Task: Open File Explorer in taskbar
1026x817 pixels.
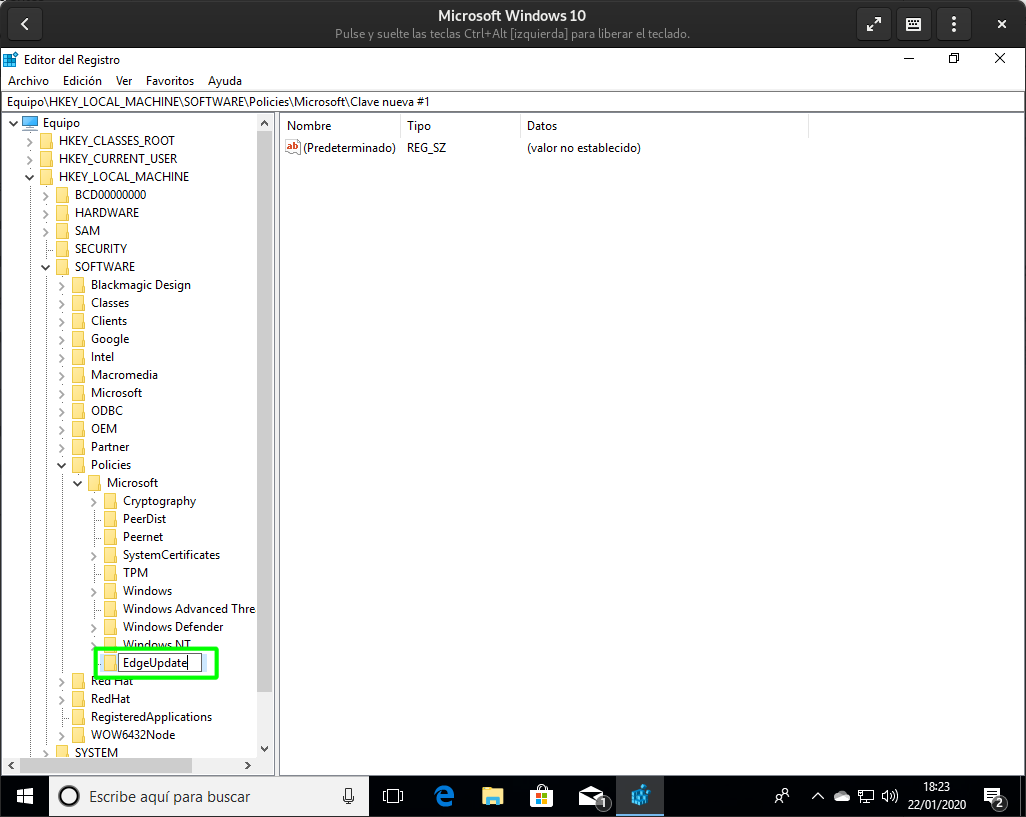Action: click(493, 796)
